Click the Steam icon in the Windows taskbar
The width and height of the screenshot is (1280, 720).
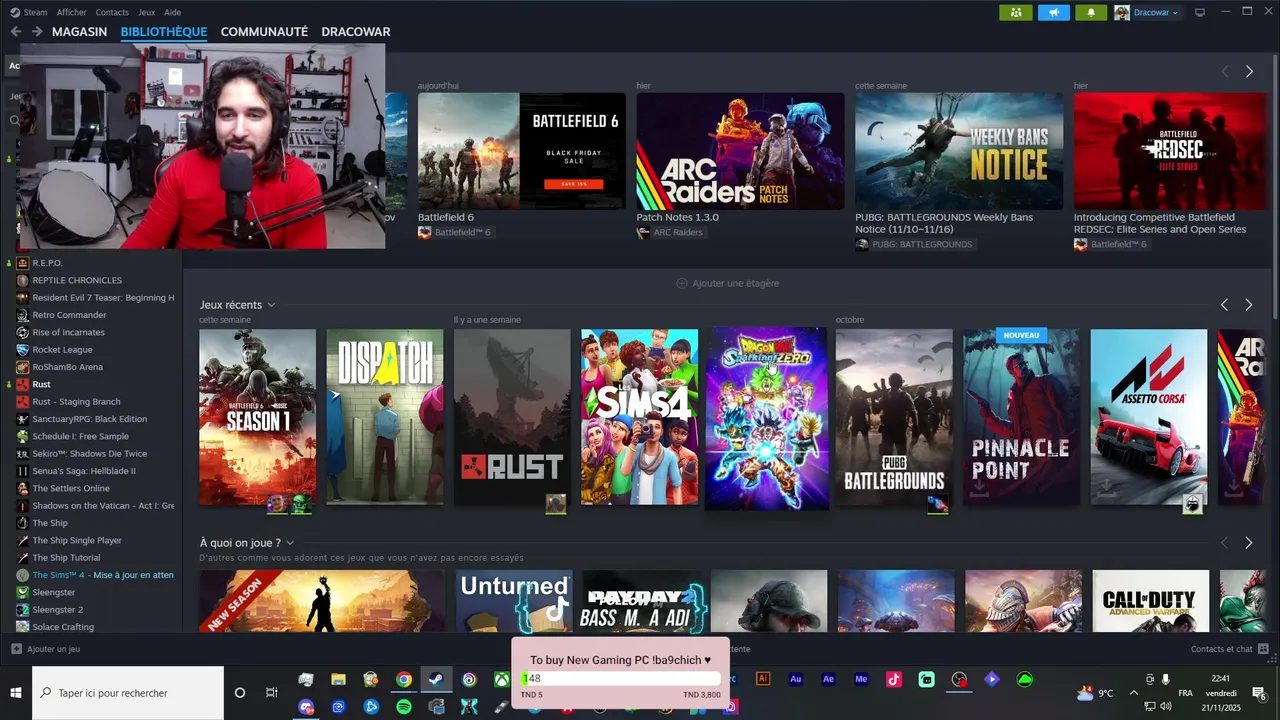(436, 679)
